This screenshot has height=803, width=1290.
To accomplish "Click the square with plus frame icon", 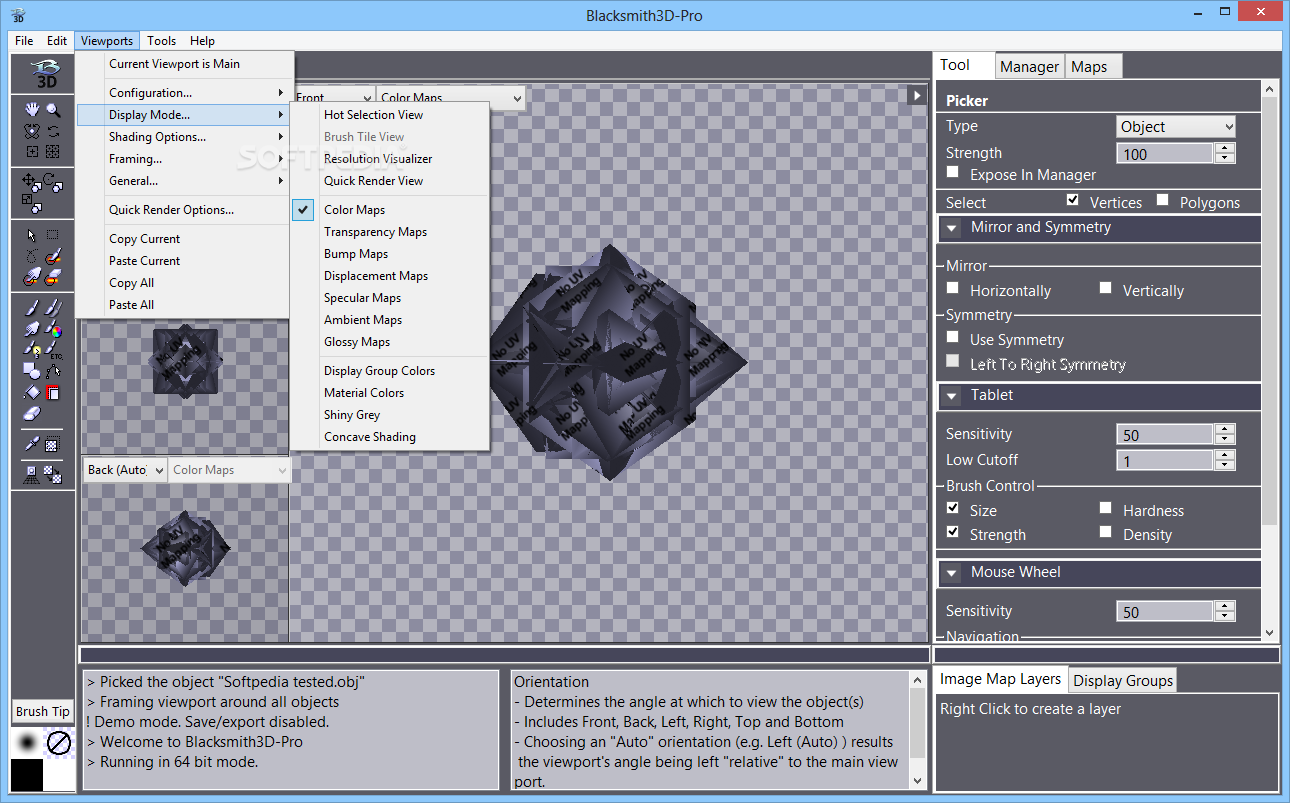I will pos(32,152).
